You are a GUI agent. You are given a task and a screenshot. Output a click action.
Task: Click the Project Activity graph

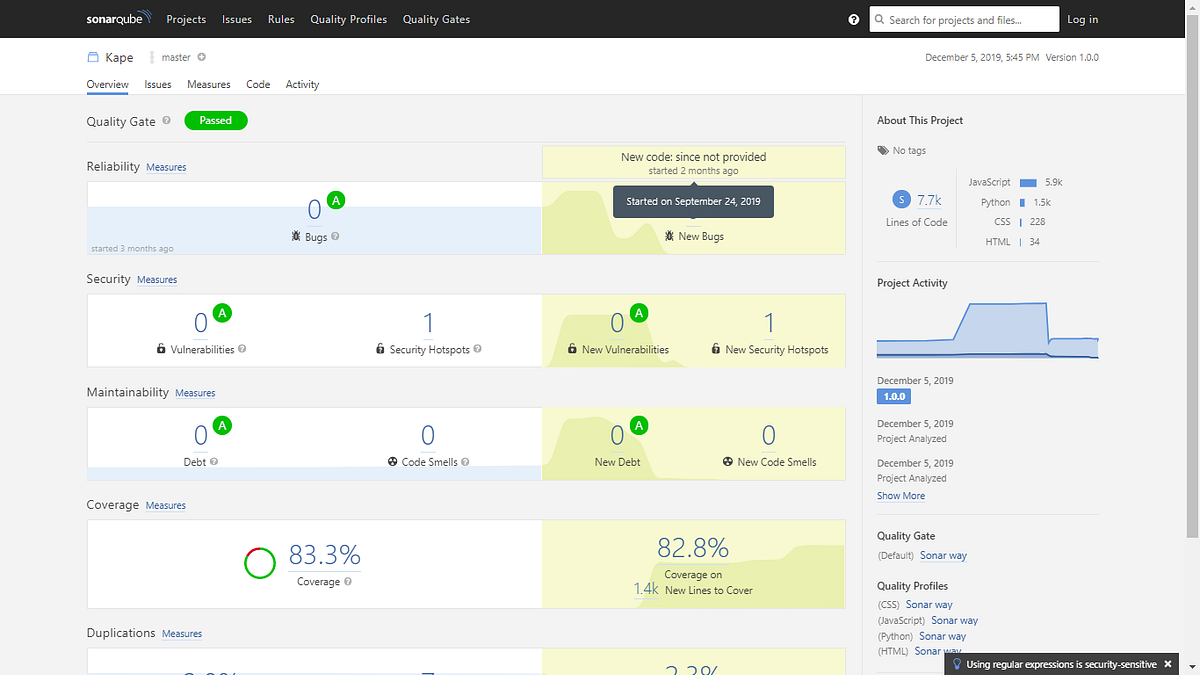click(988, 330)
